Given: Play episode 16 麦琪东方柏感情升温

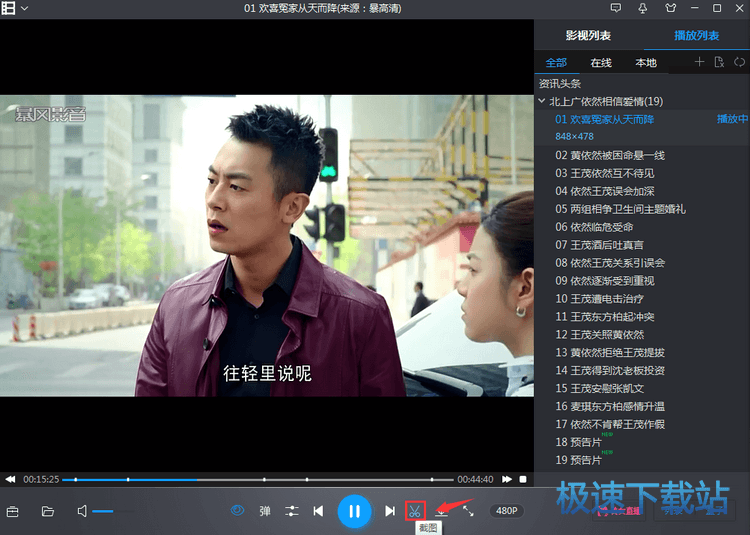Looking at the screenshot, I should coord(610,406).
